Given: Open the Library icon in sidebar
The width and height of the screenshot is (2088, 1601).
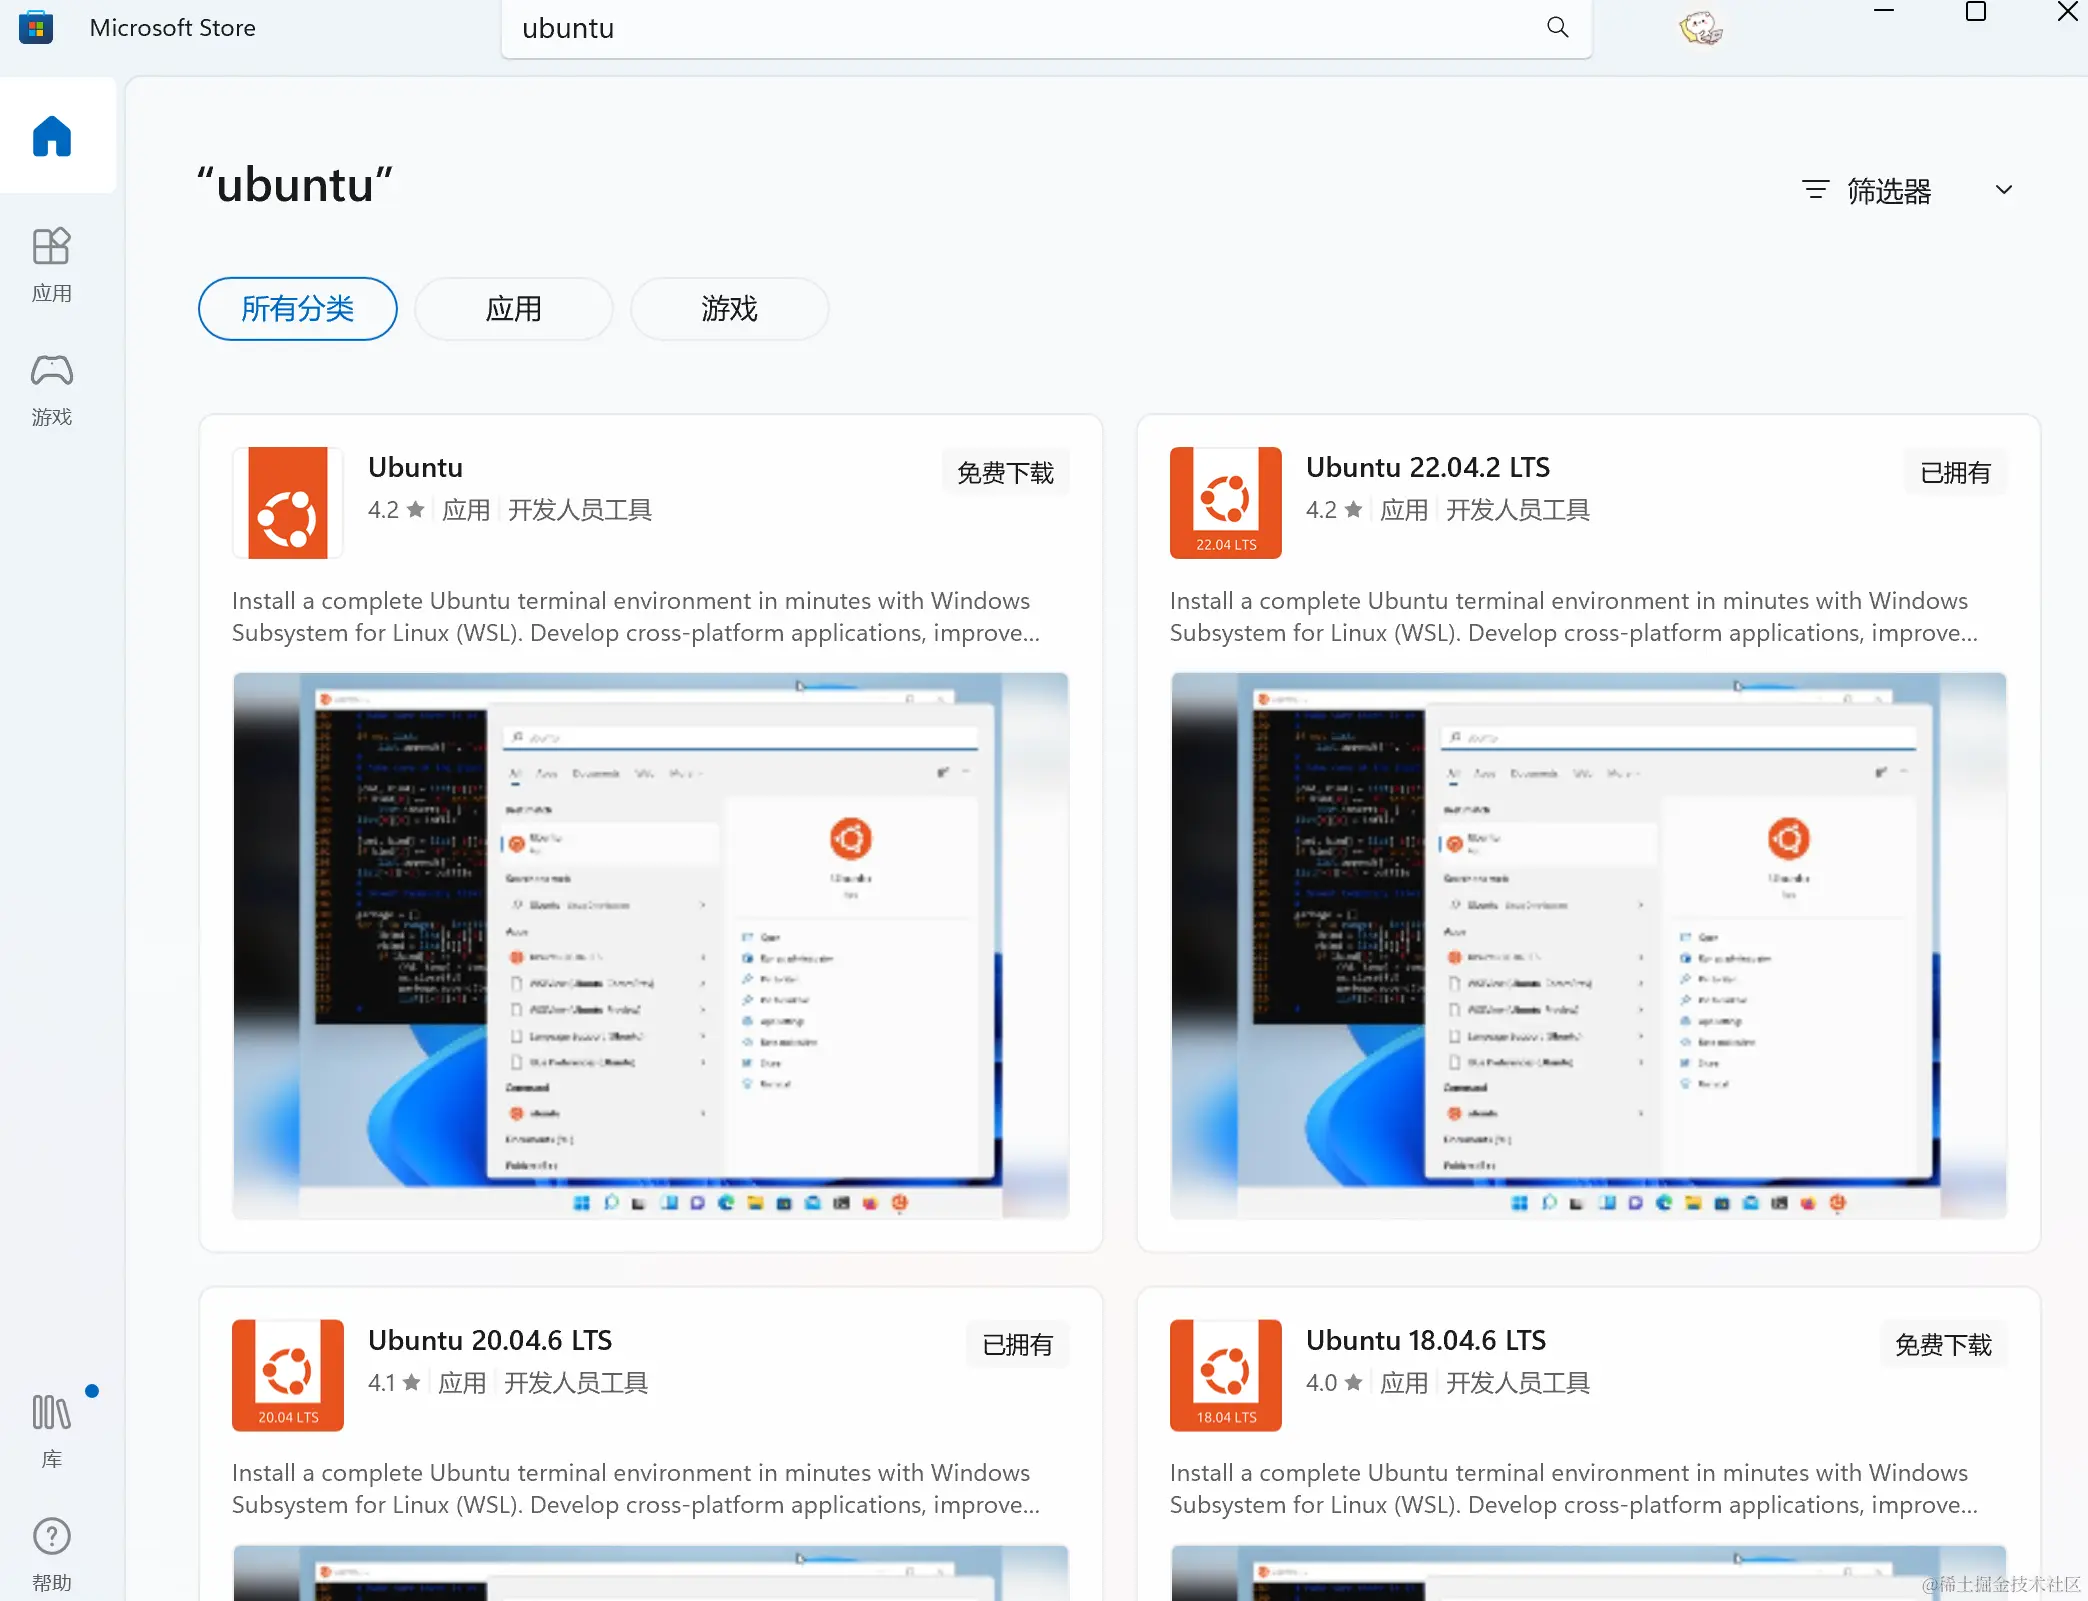Looking at the screenshot, I should tap(52, 1428).
